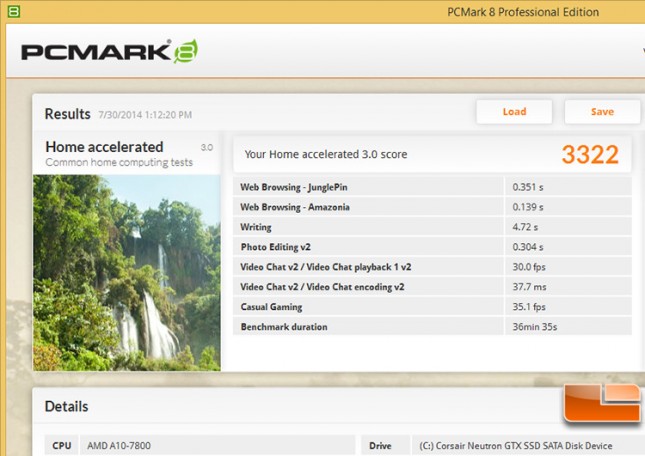
Task: Click the Drive label cell
Action: tap(385, 446)
